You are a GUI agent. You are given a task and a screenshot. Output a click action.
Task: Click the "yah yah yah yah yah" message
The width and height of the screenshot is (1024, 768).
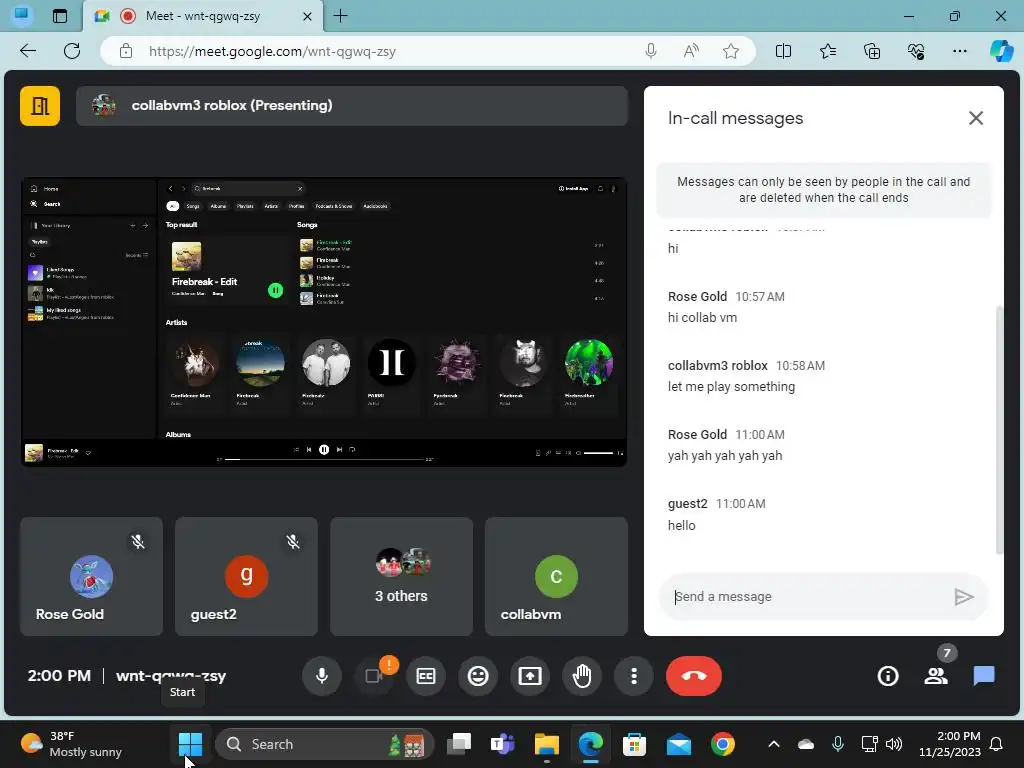[724, 456]
